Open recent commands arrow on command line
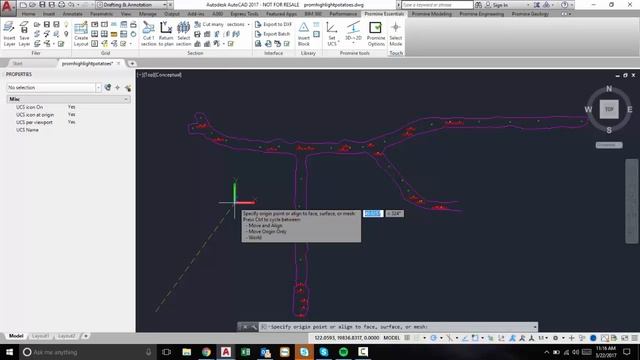This screenshot has height=360, width=640. coord(535,327)
